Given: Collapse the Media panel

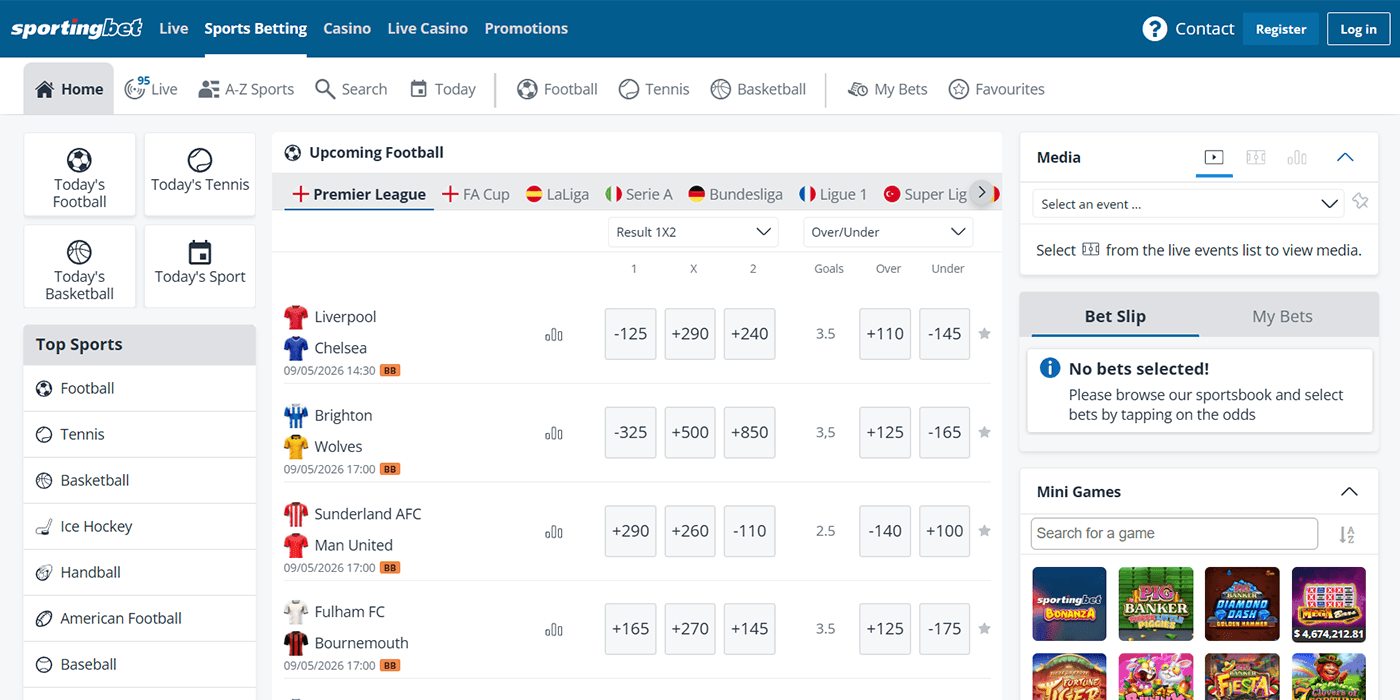Looking at the screenshot, I should tap(1345, 157).
